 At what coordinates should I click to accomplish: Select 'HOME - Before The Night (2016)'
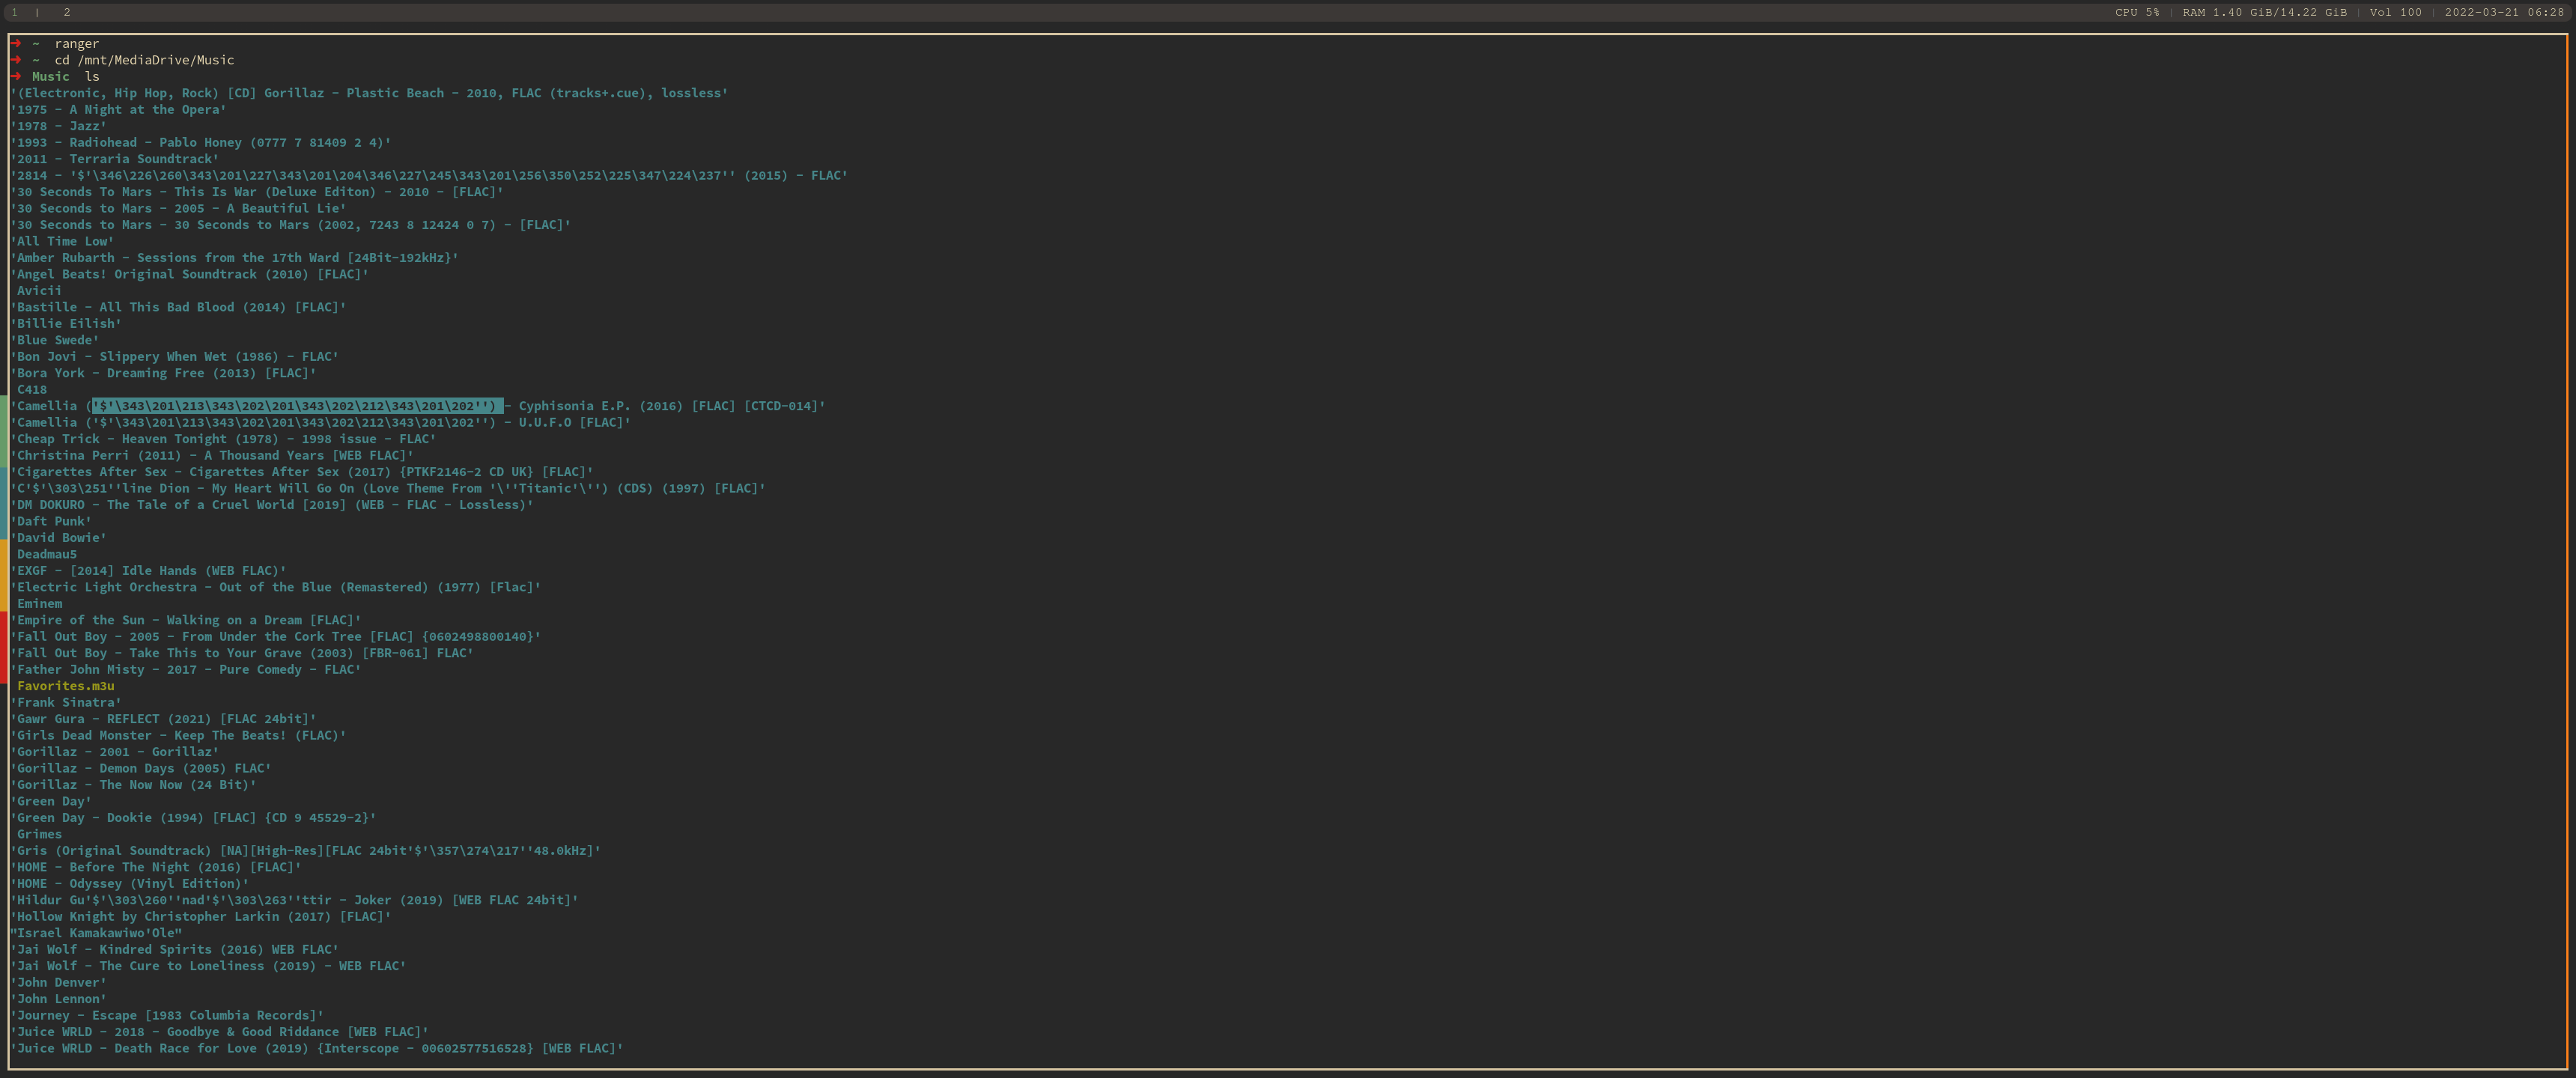tap(156, 868)
